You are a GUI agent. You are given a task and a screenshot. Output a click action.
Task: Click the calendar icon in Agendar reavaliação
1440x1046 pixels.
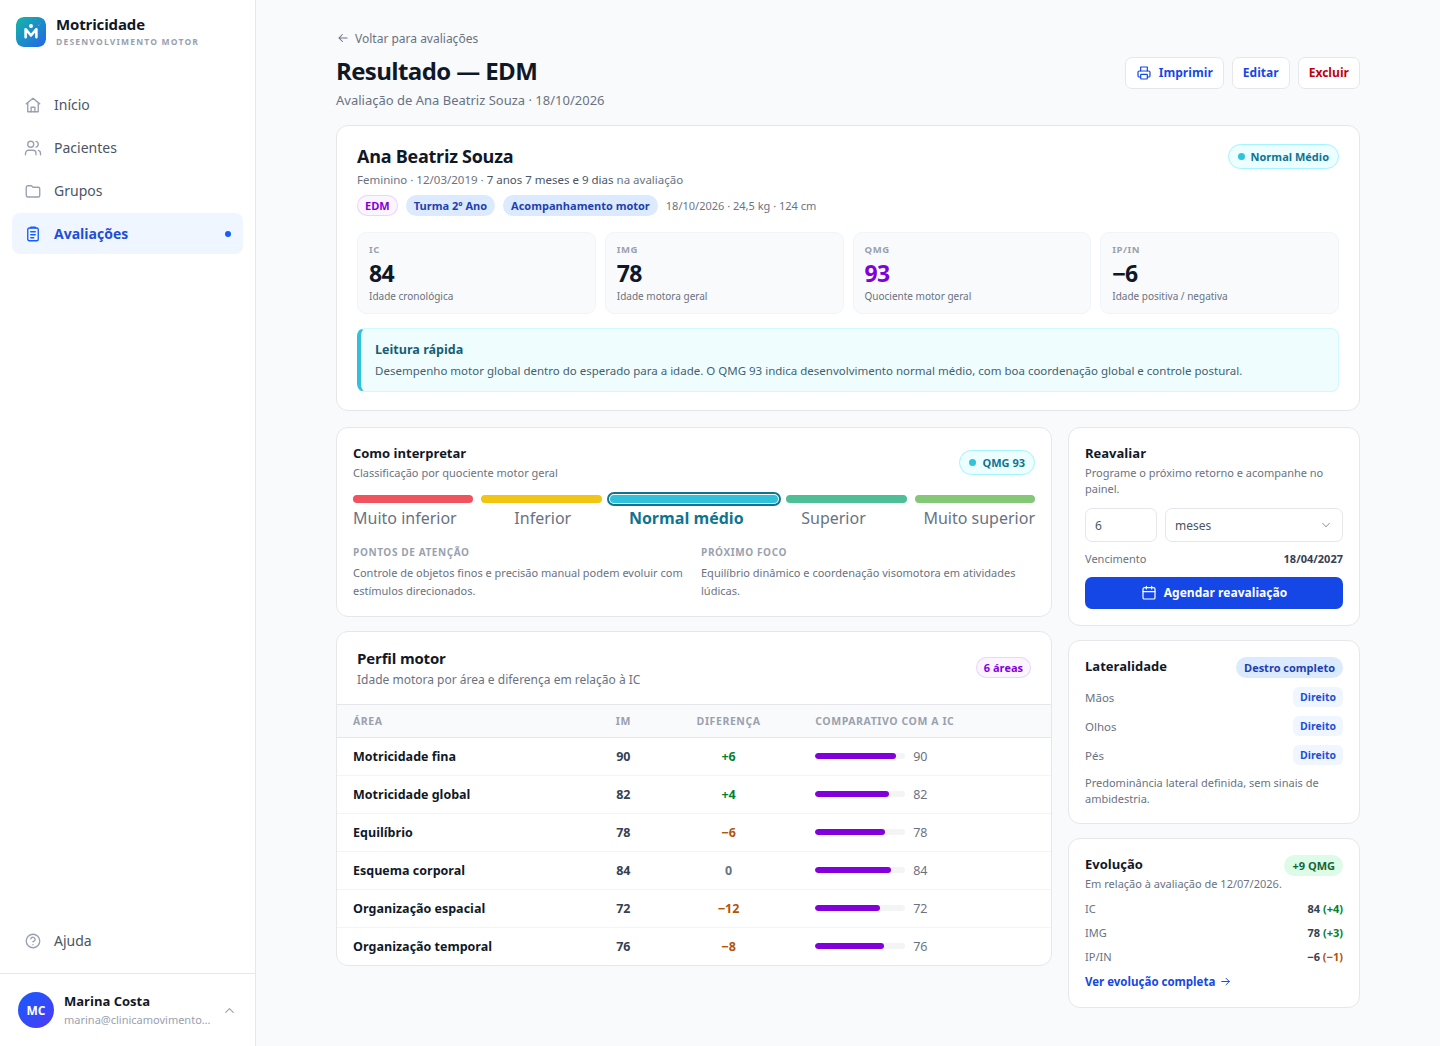tap(1149, 593)
